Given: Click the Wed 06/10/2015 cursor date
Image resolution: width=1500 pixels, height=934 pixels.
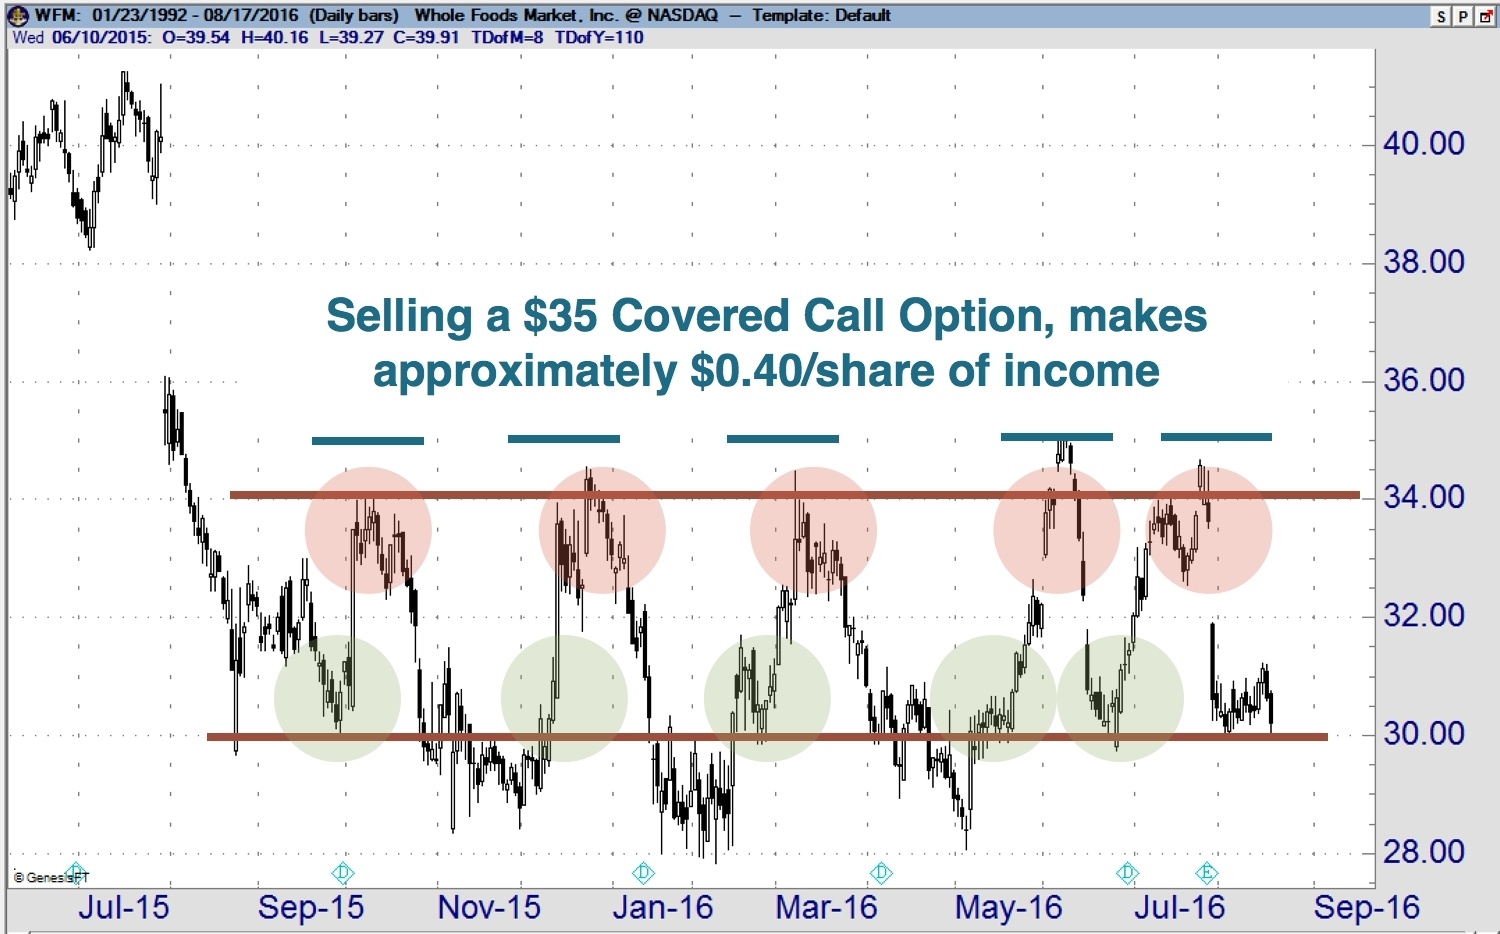Looking at the screenshot, I should click(82, 37).
